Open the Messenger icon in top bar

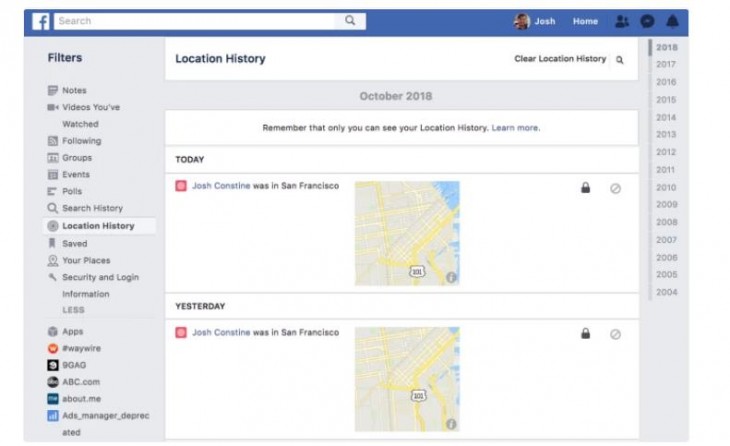tap(647, 21)
